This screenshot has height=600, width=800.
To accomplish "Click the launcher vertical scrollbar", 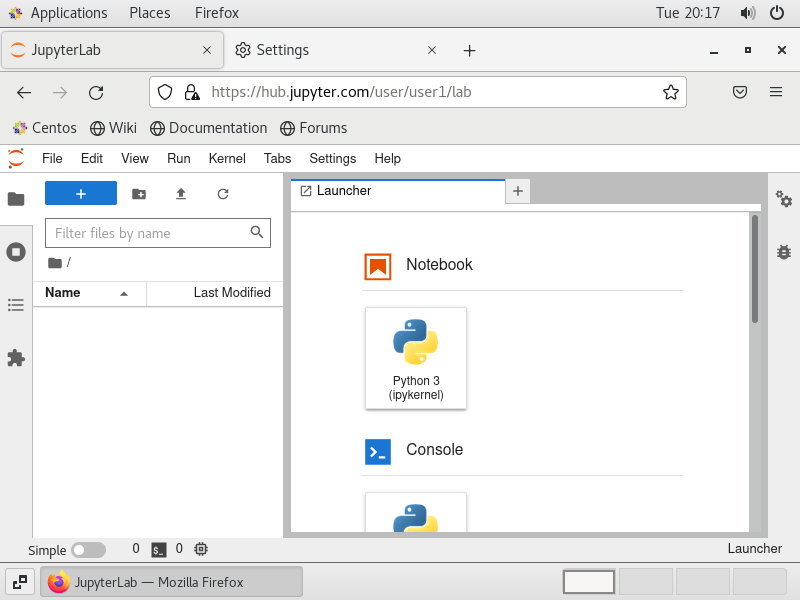I will tap(755, 269).
